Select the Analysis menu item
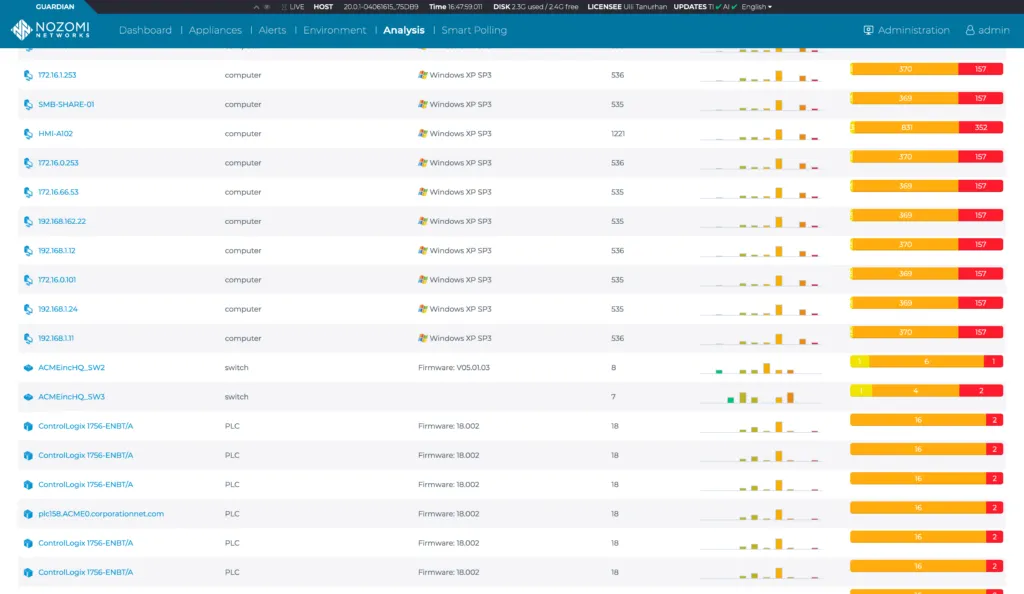Image resolution: width=1024 pixels, height=594 pixels. click(x=404, y=30)
